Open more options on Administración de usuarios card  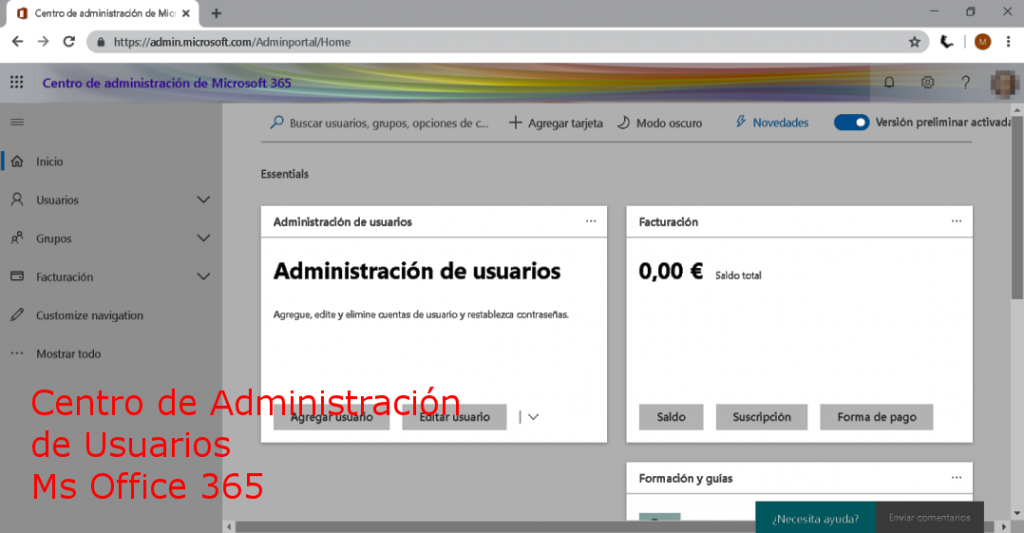(591, 221)
